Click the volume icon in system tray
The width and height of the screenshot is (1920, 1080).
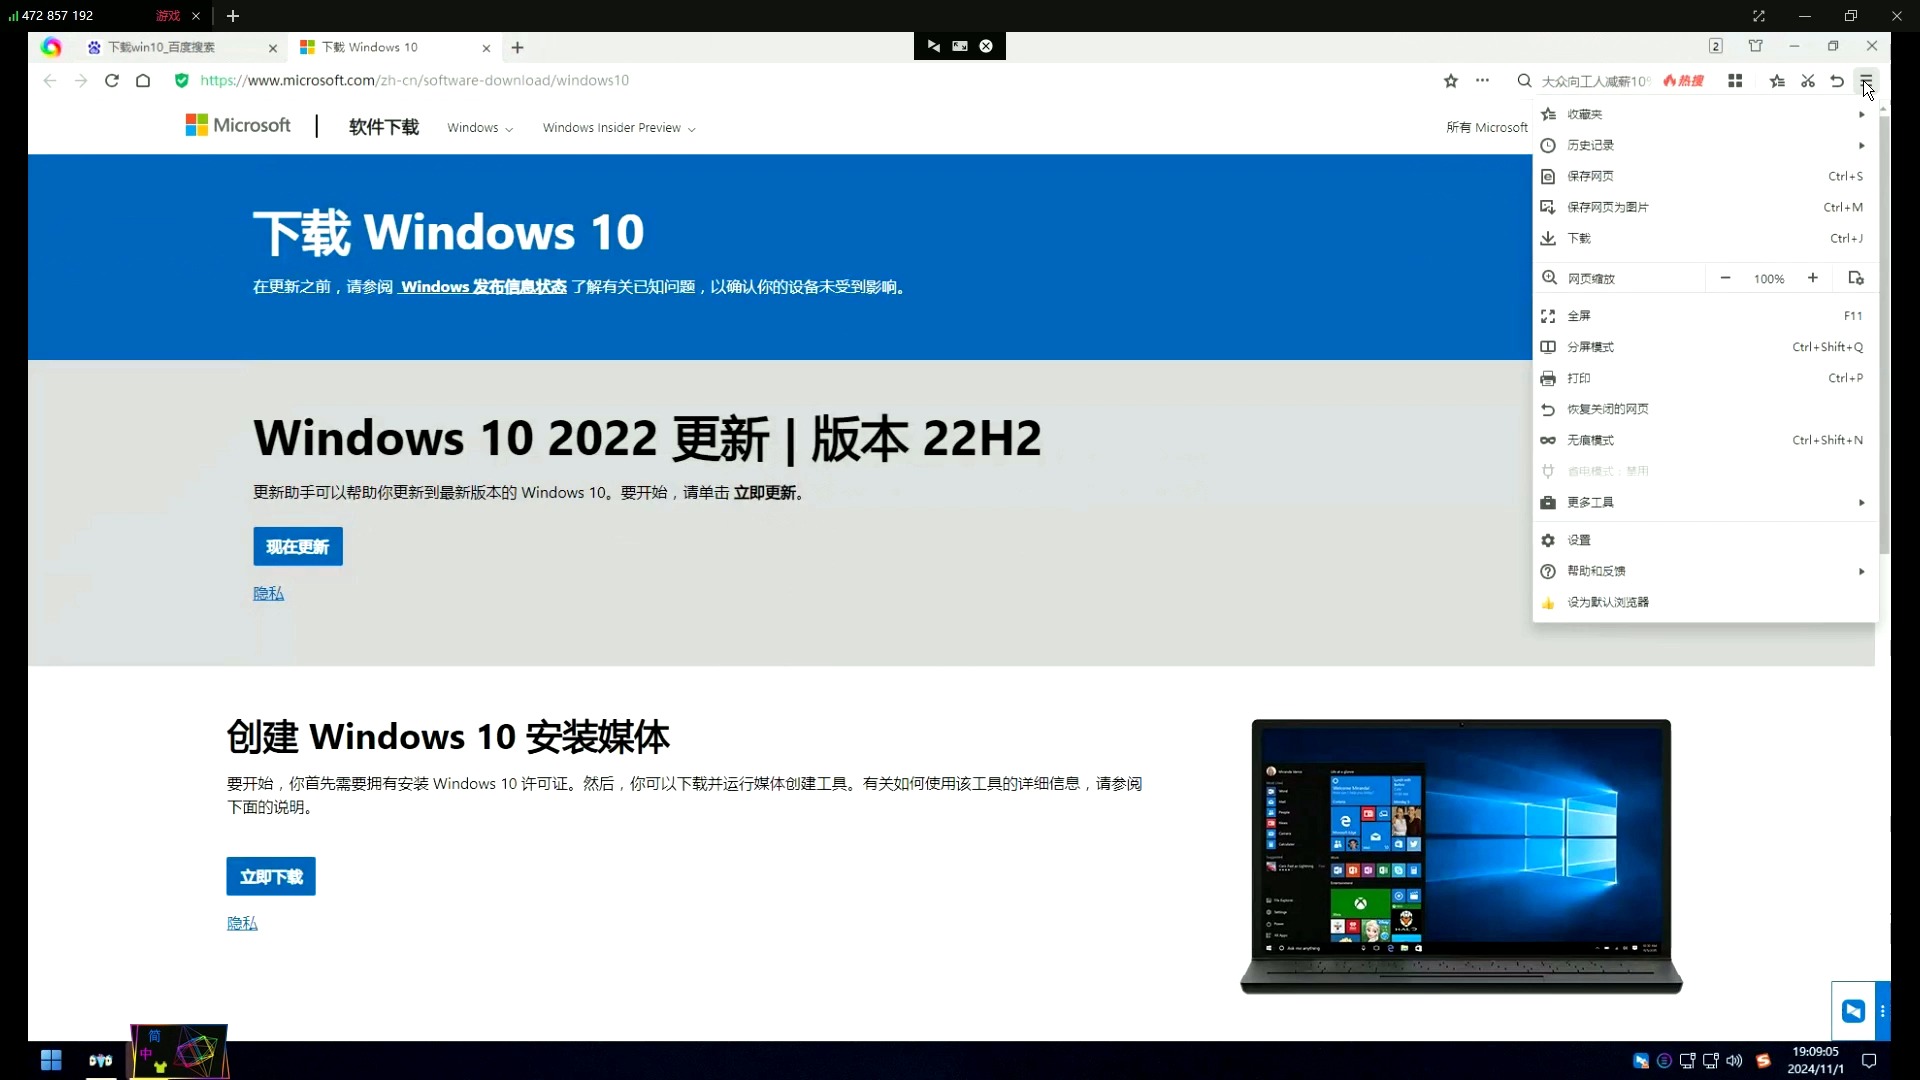1734,1061
